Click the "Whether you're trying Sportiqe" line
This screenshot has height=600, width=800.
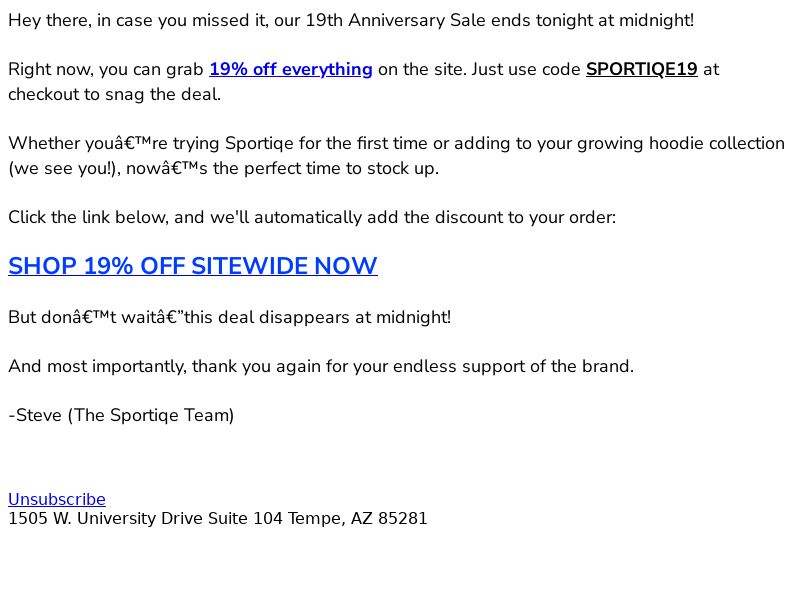(396, 143)
